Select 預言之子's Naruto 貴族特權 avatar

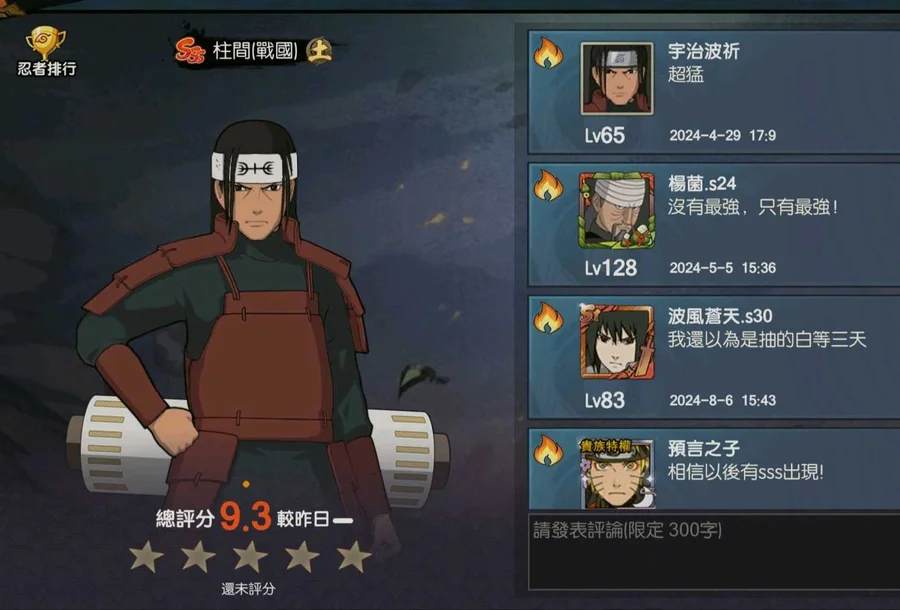point(617,473)
